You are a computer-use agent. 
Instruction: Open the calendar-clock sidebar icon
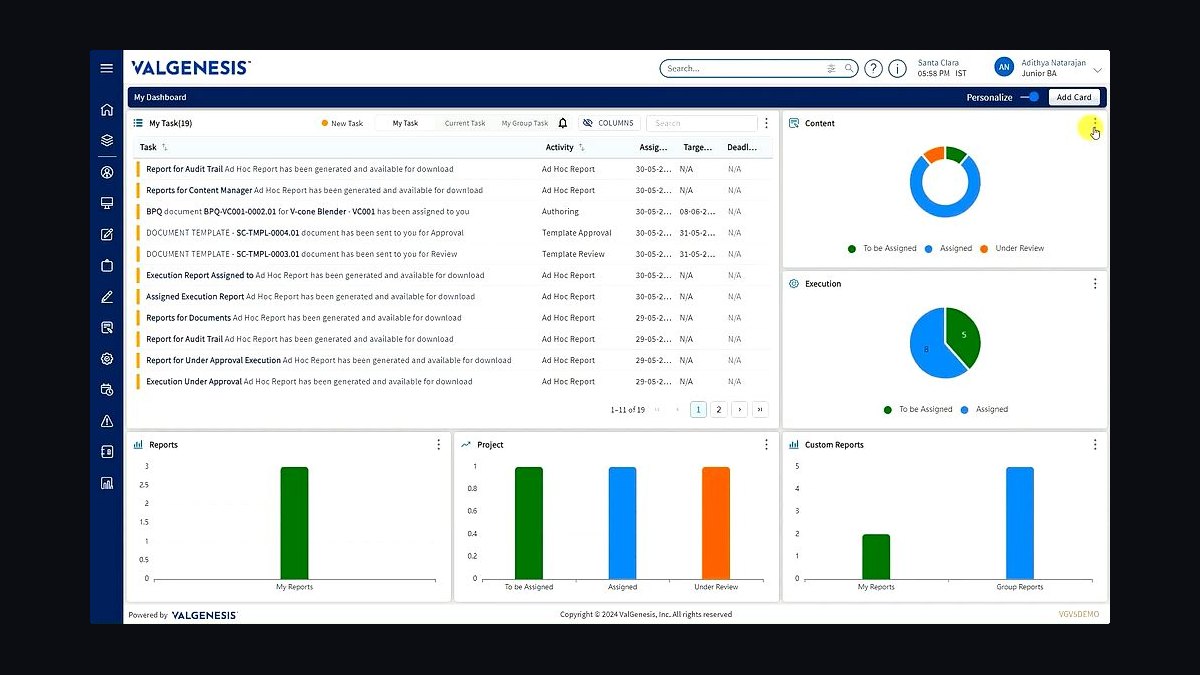click(107, 390)
